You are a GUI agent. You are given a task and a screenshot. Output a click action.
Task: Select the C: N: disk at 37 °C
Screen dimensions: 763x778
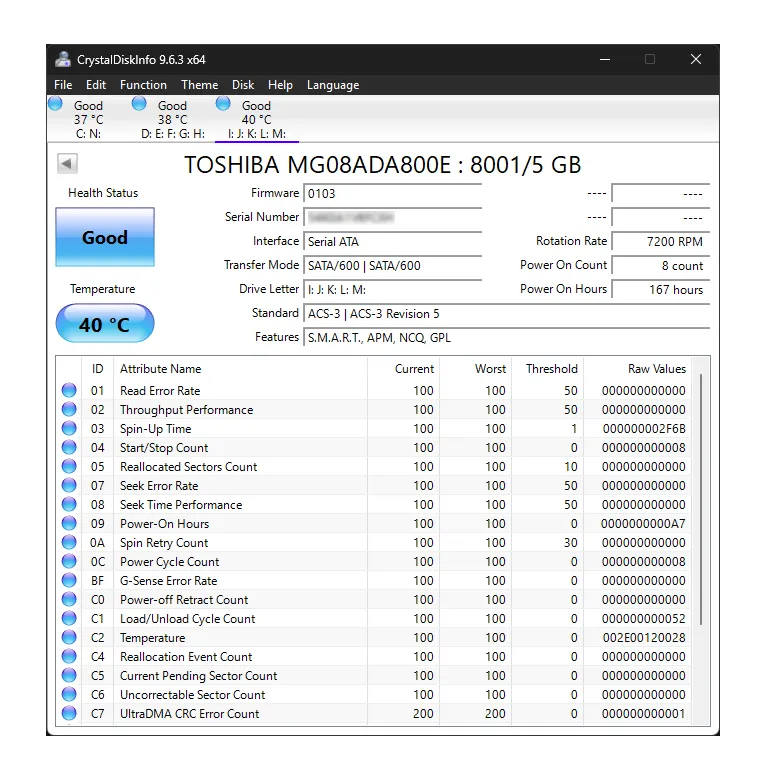click(88, 119)
